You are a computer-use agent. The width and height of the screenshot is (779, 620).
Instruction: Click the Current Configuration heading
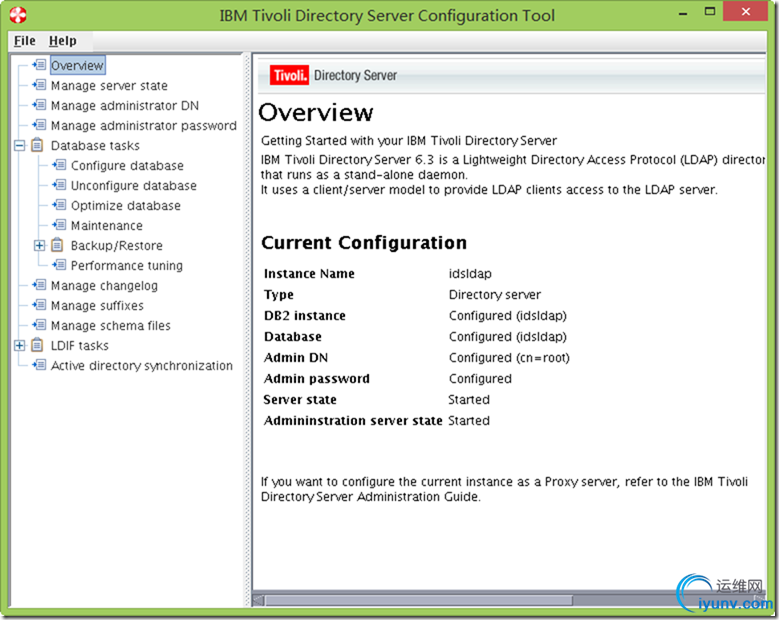point(364,242)
